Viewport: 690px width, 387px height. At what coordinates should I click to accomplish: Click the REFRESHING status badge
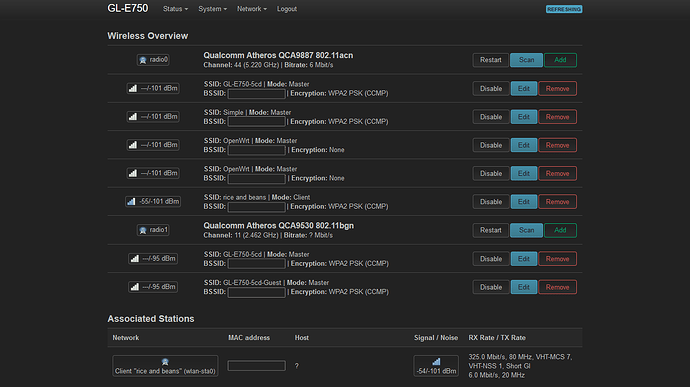pos(564,9)
